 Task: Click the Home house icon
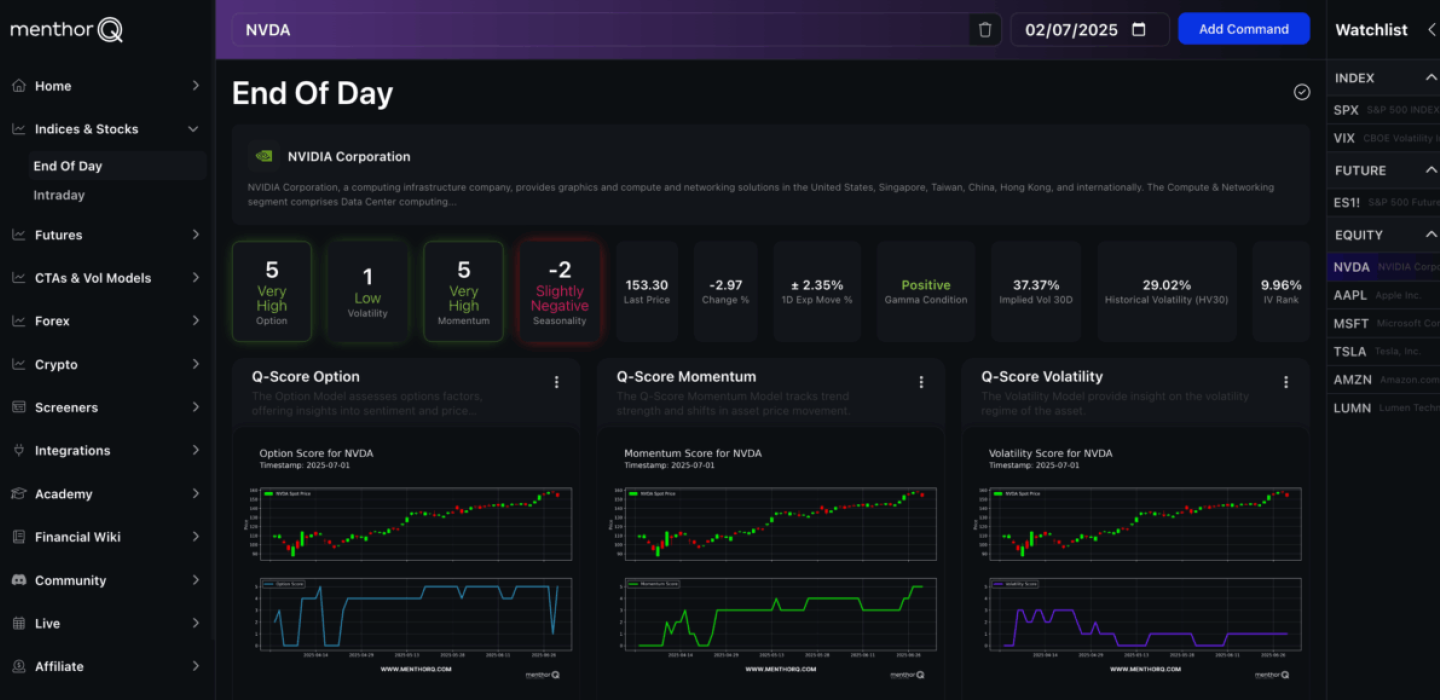[18, 86]
